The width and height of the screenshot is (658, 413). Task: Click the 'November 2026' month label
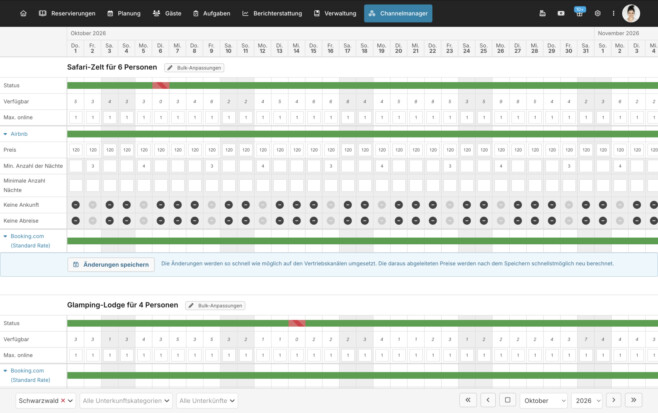pos(618,33)
